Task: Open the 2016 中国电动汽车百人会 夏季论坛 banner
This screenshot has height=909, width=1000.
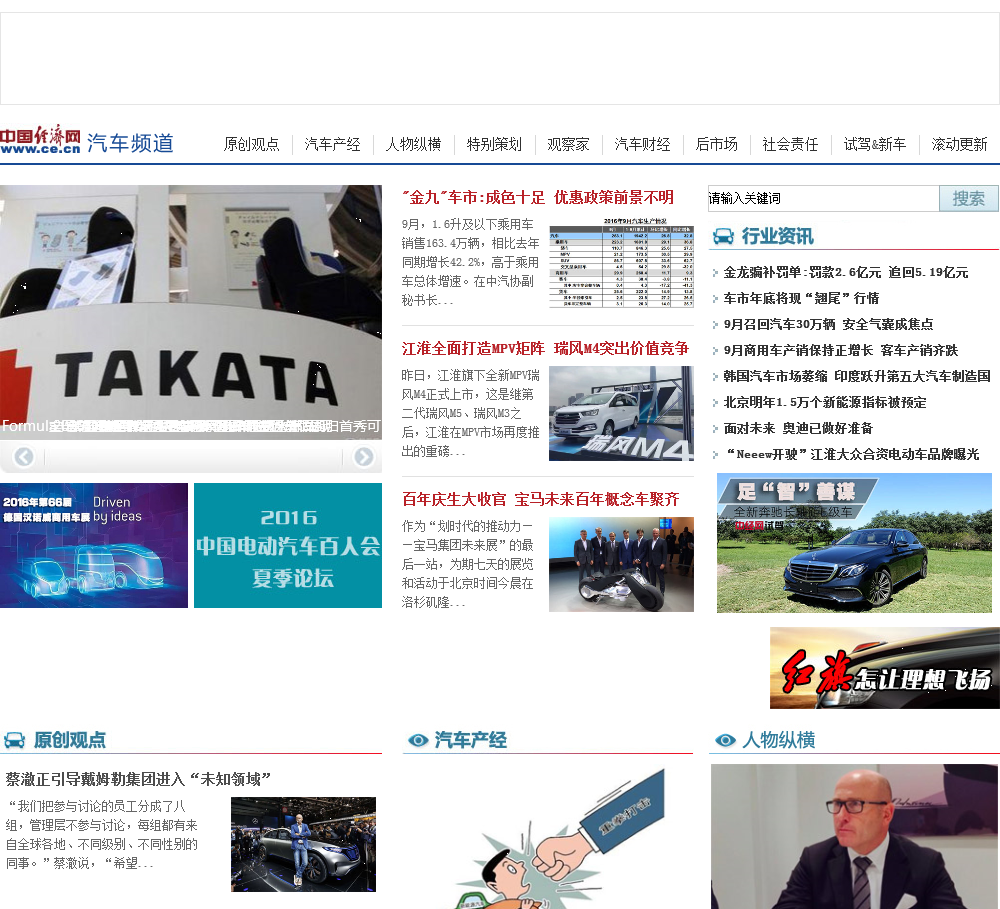Action: (288, 545)
